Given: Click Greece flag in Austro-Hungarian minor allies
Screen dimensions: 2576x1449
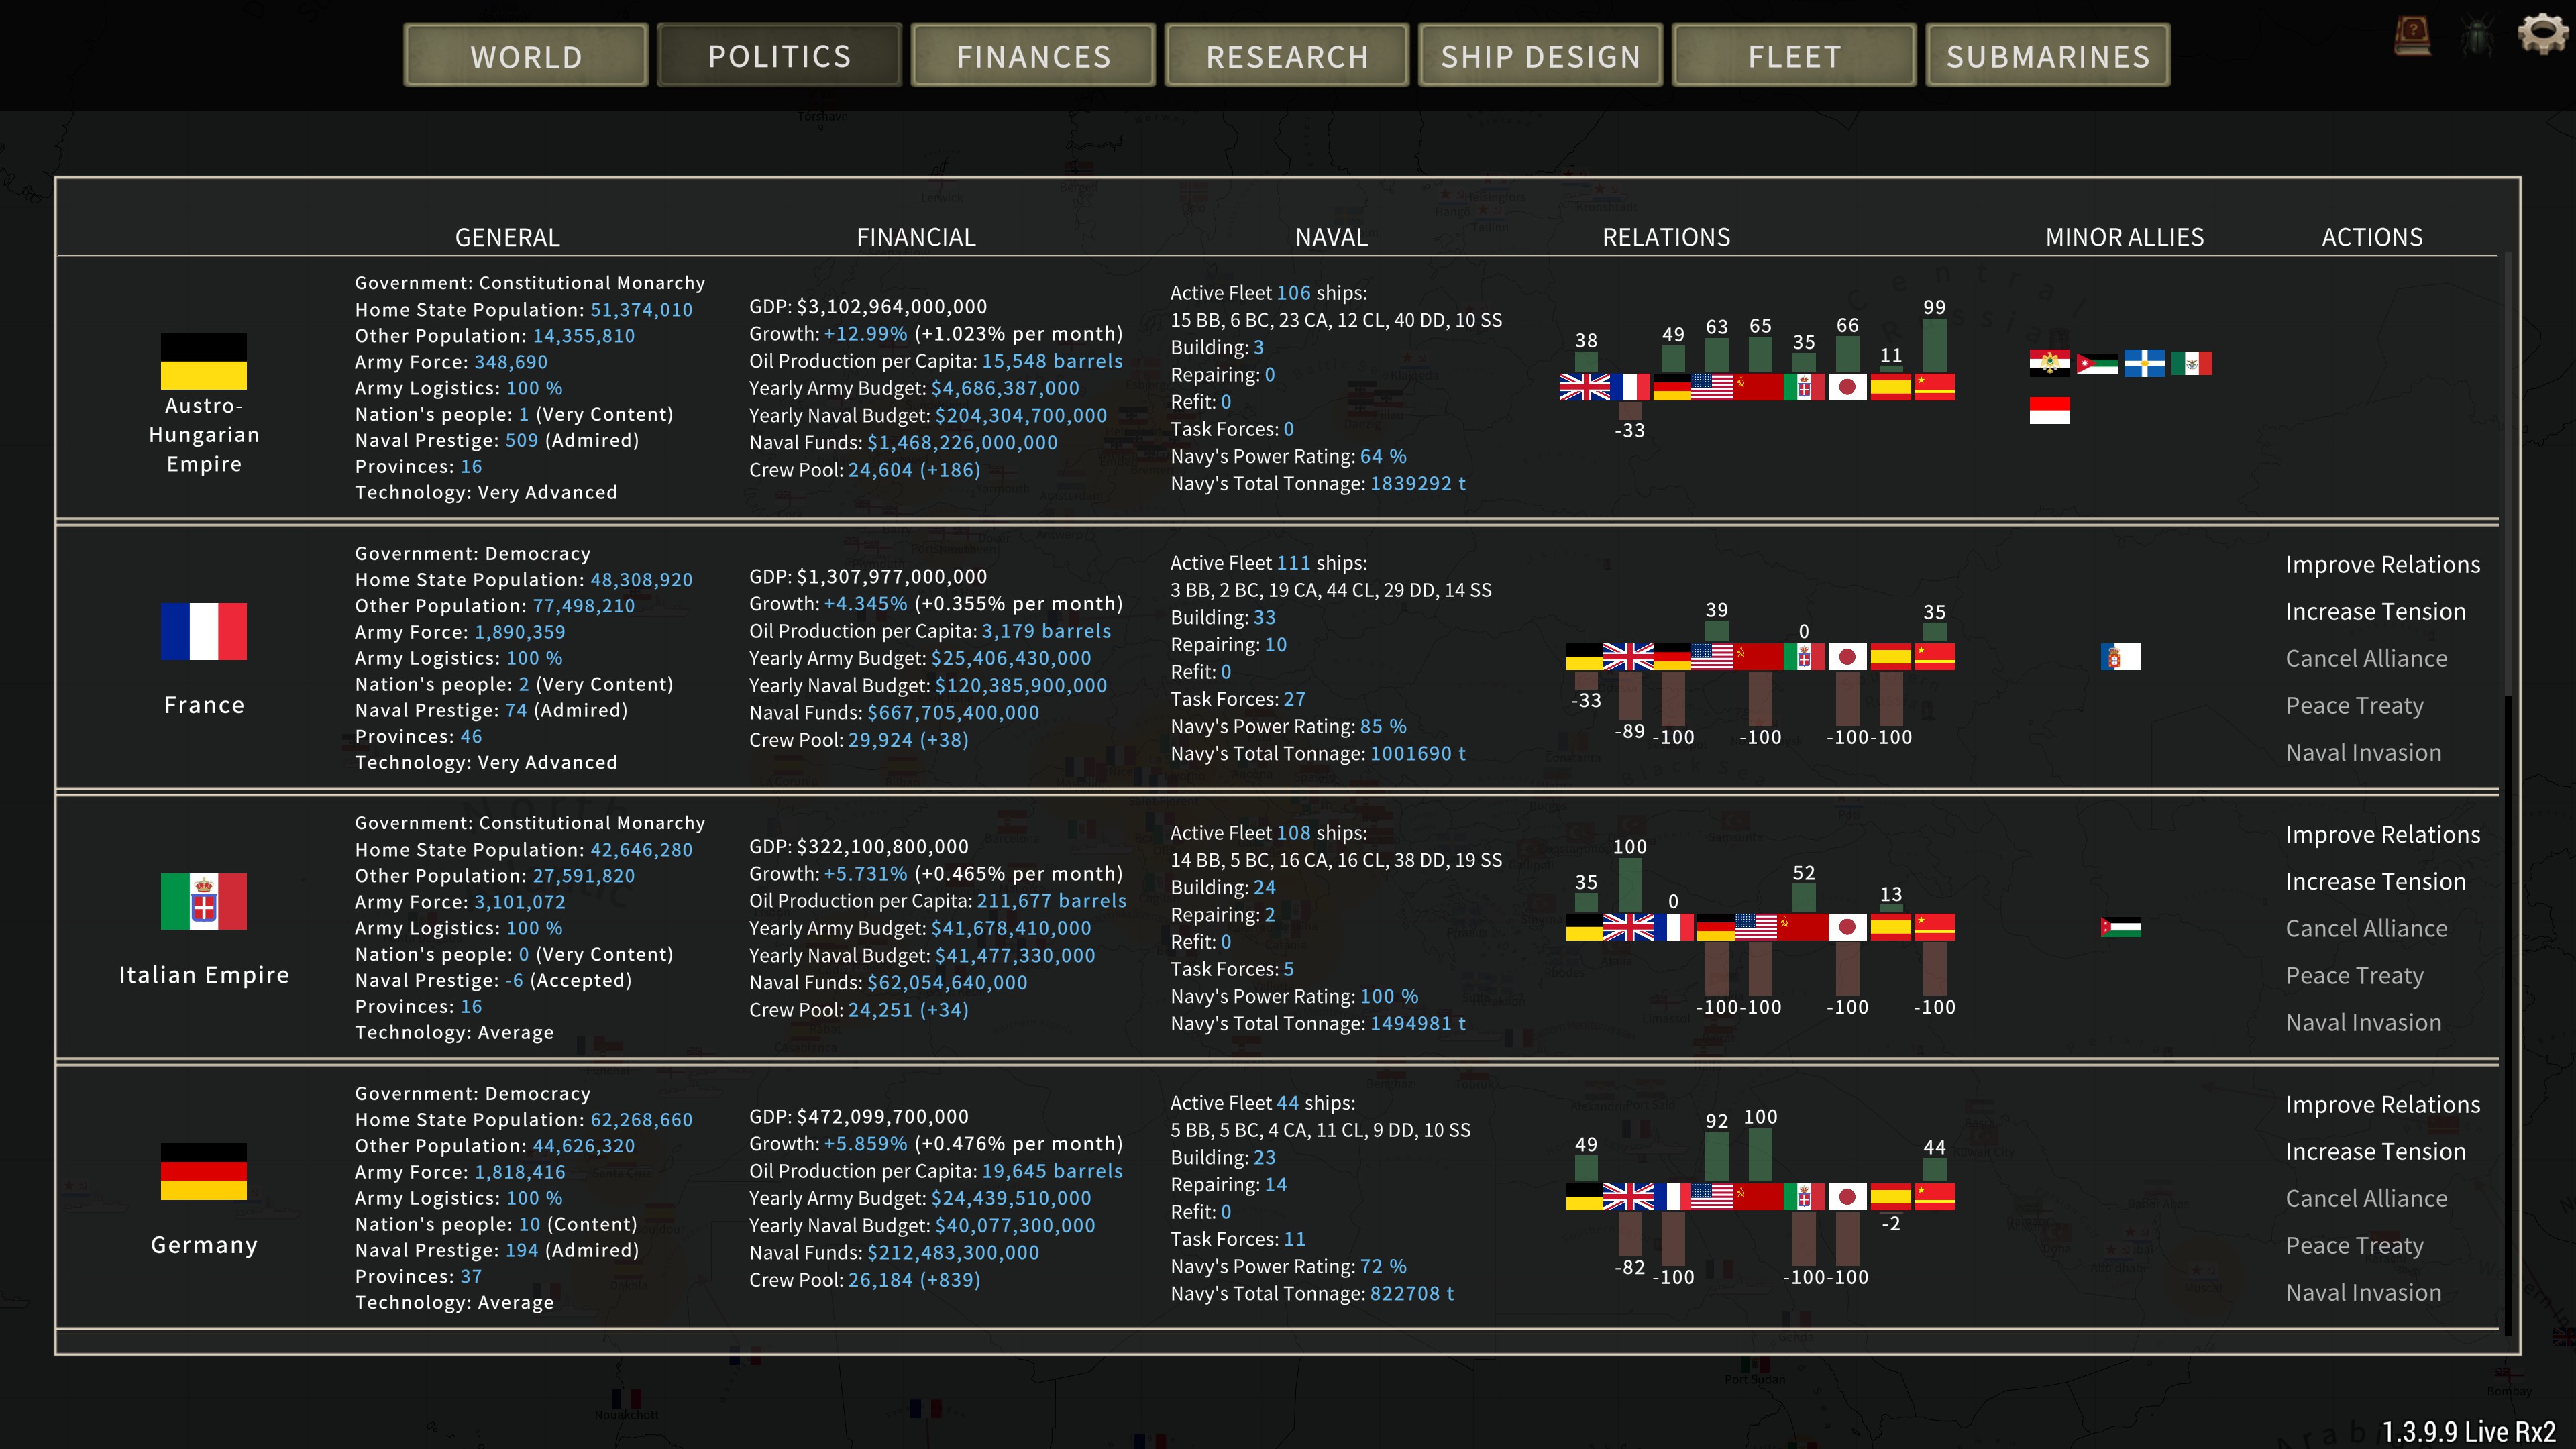Looking at the screenshot, I should 2144,363.
